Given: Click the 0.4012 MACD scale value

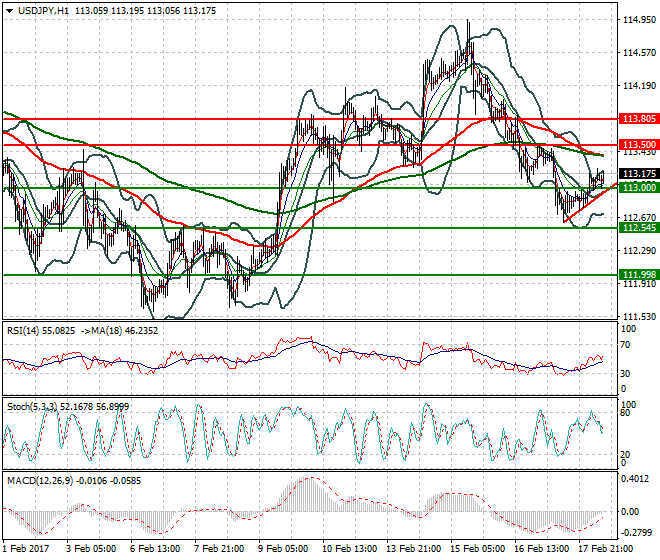Looking at the screenshot, I should tap(635, 479).
